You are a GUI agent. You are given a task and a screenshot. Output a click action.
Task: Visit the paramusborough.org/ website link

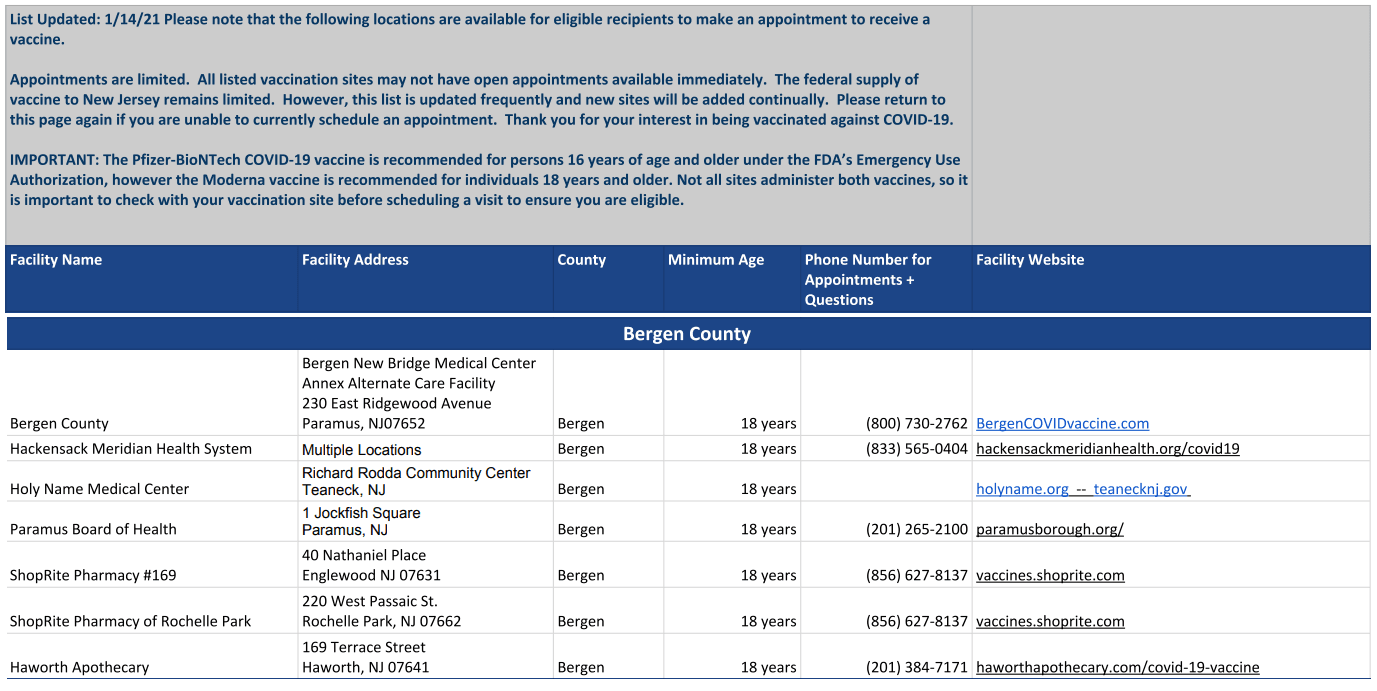[x=1049, y=529]
